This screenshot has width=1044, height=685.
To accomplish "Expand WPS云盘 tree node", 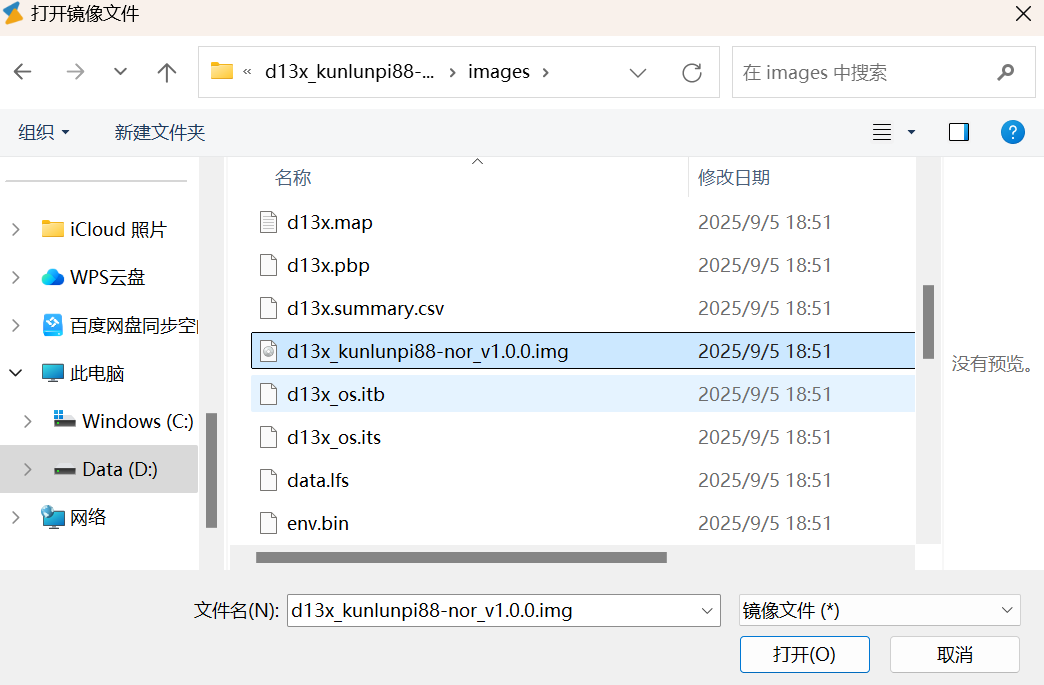I will point(16,278).
